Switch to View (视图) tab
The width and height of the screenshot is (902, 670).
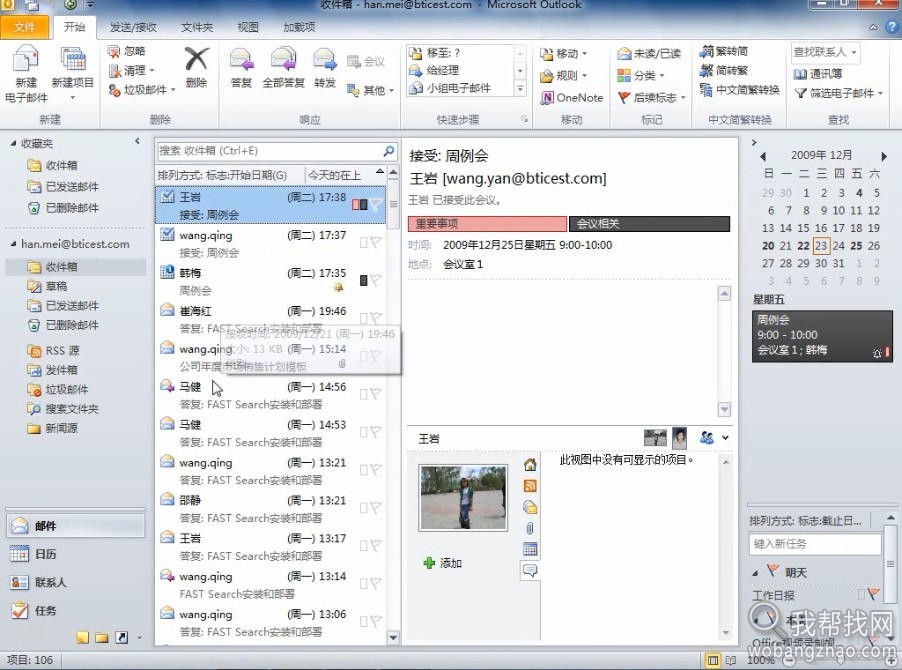[x=249, y=27]
